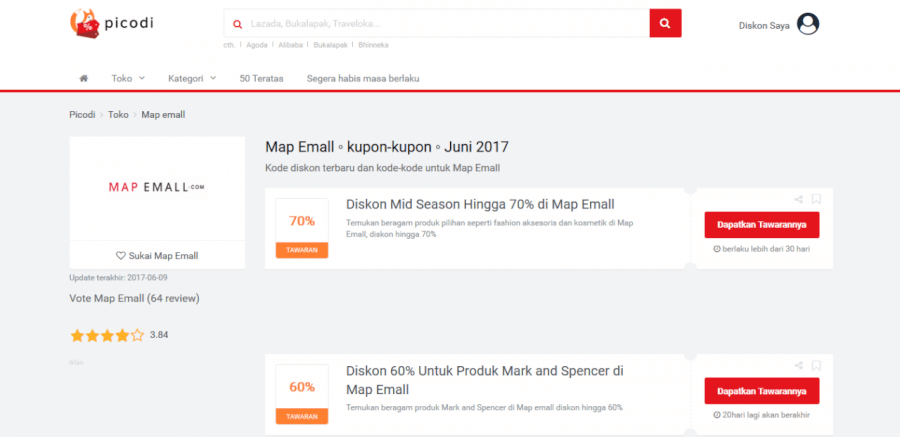Click the fifth rating star

click(x=137, y=335)
